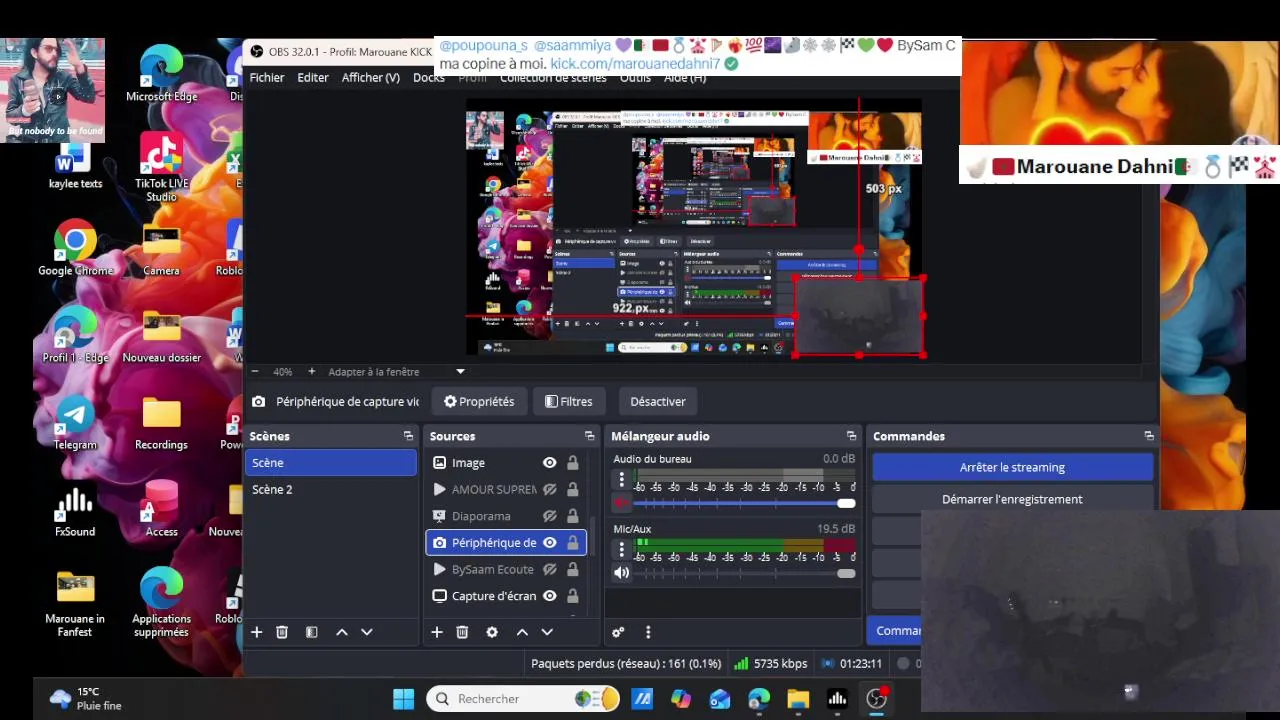
Task: Show the Diaporama source
Action: click(549, 516)
